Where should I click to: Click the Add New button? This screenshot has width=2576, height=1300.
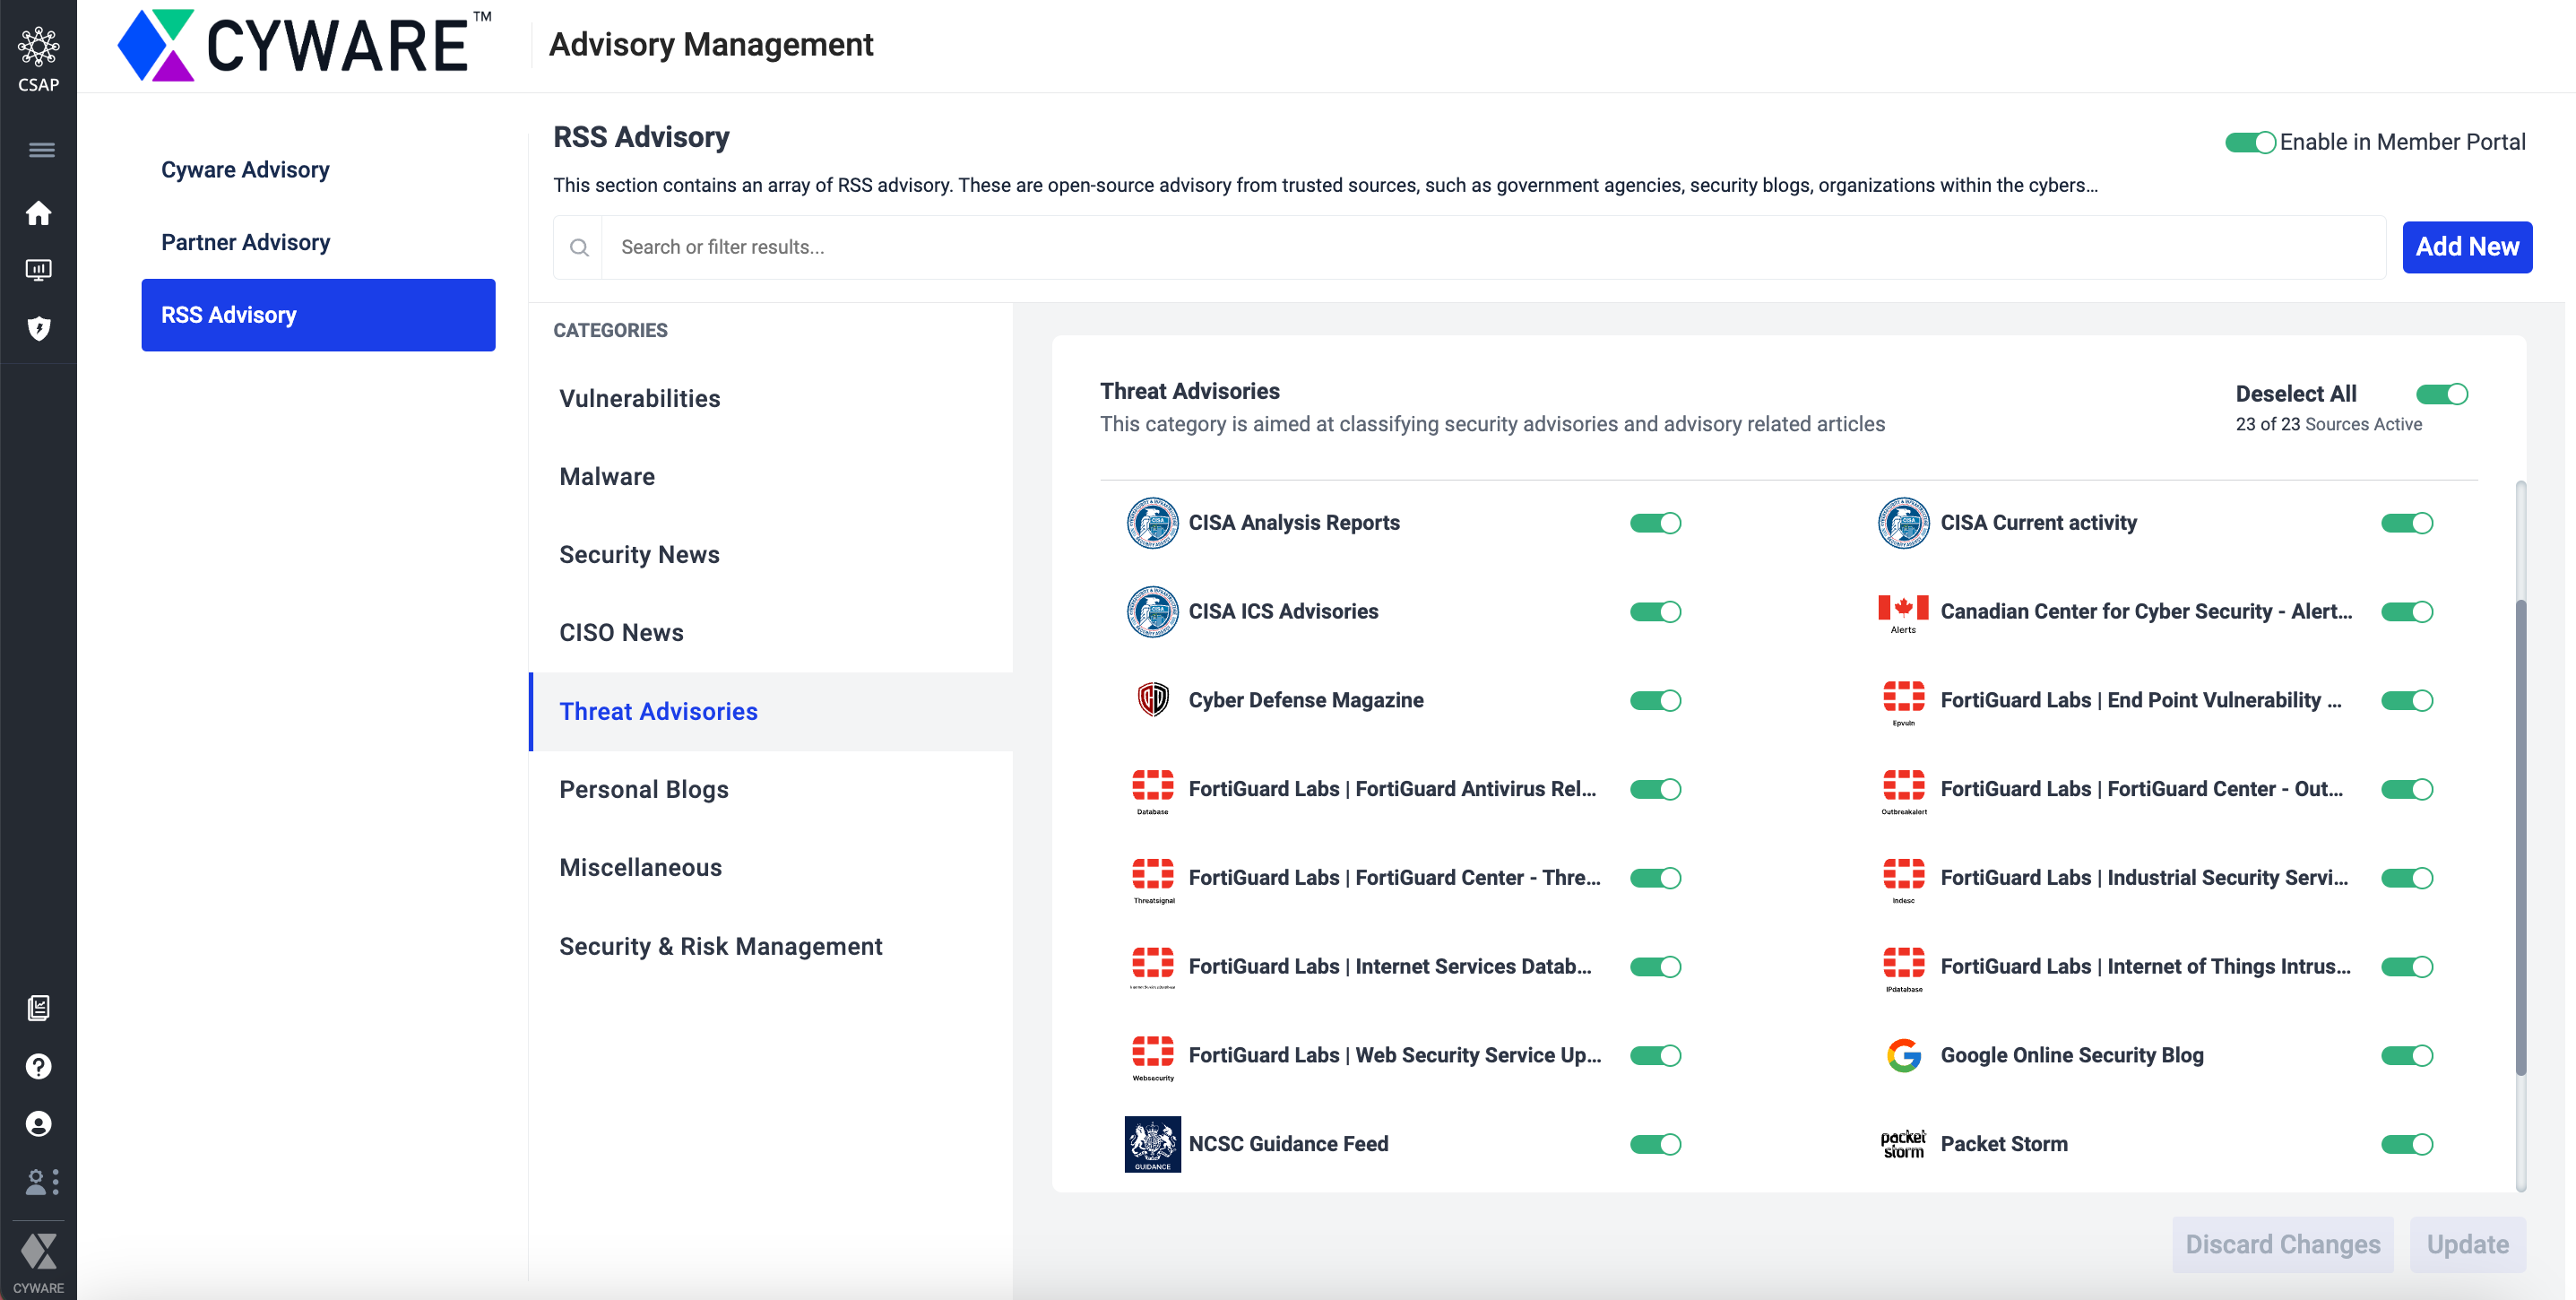(x=2466, y=247)
